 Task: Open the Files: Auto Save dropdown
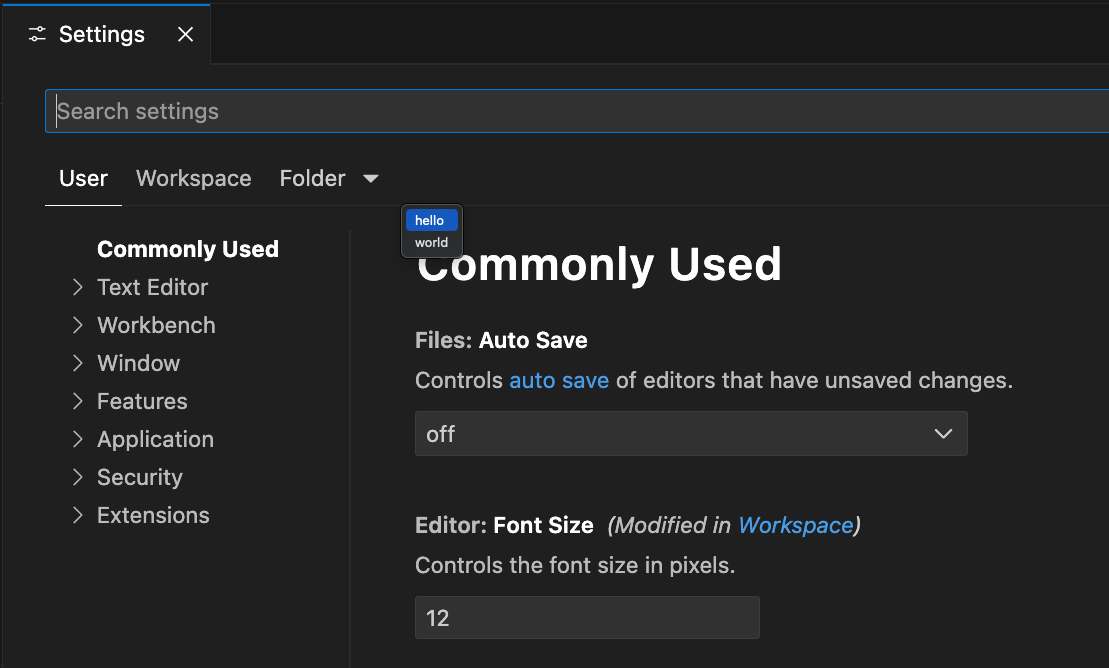691,434
